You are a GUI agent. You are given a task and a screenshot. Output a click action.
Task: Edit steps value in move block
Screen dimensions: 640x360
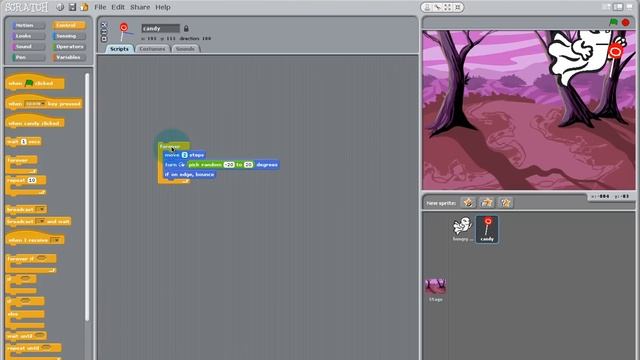pyautogui.click(x=184, y=155)
